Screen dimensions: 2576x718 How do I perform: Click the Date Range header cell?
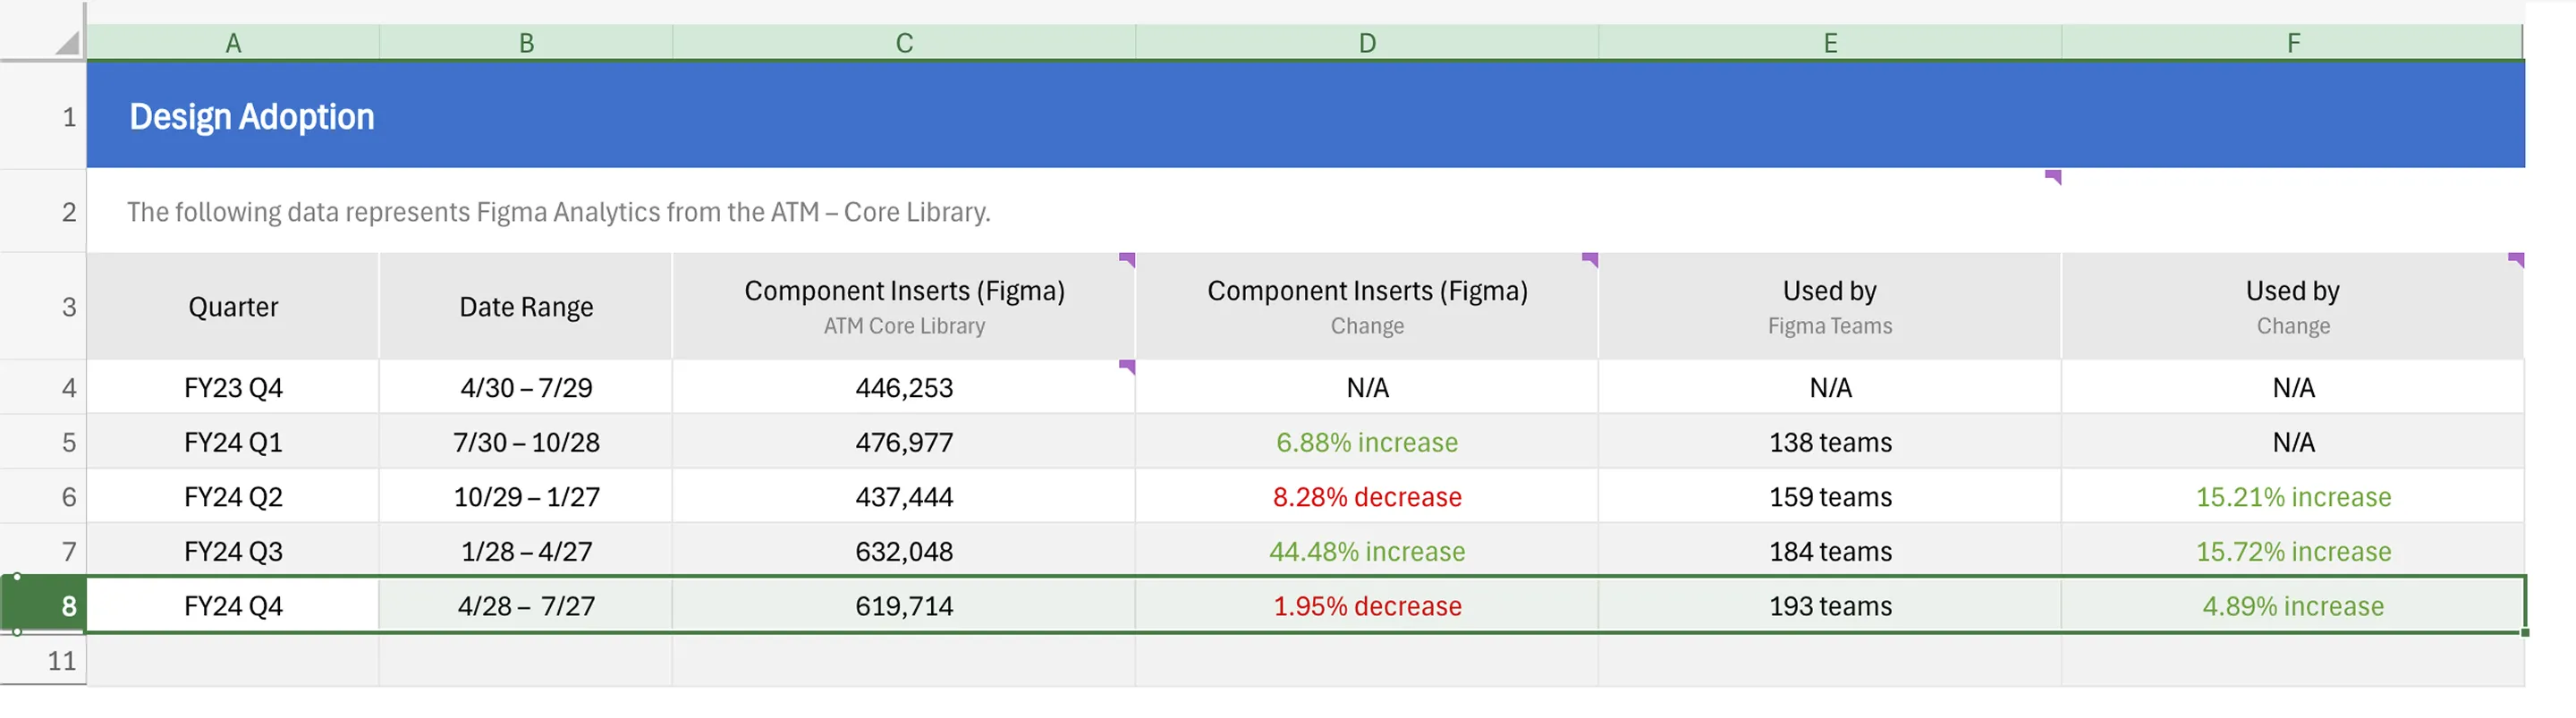(526, 307)
